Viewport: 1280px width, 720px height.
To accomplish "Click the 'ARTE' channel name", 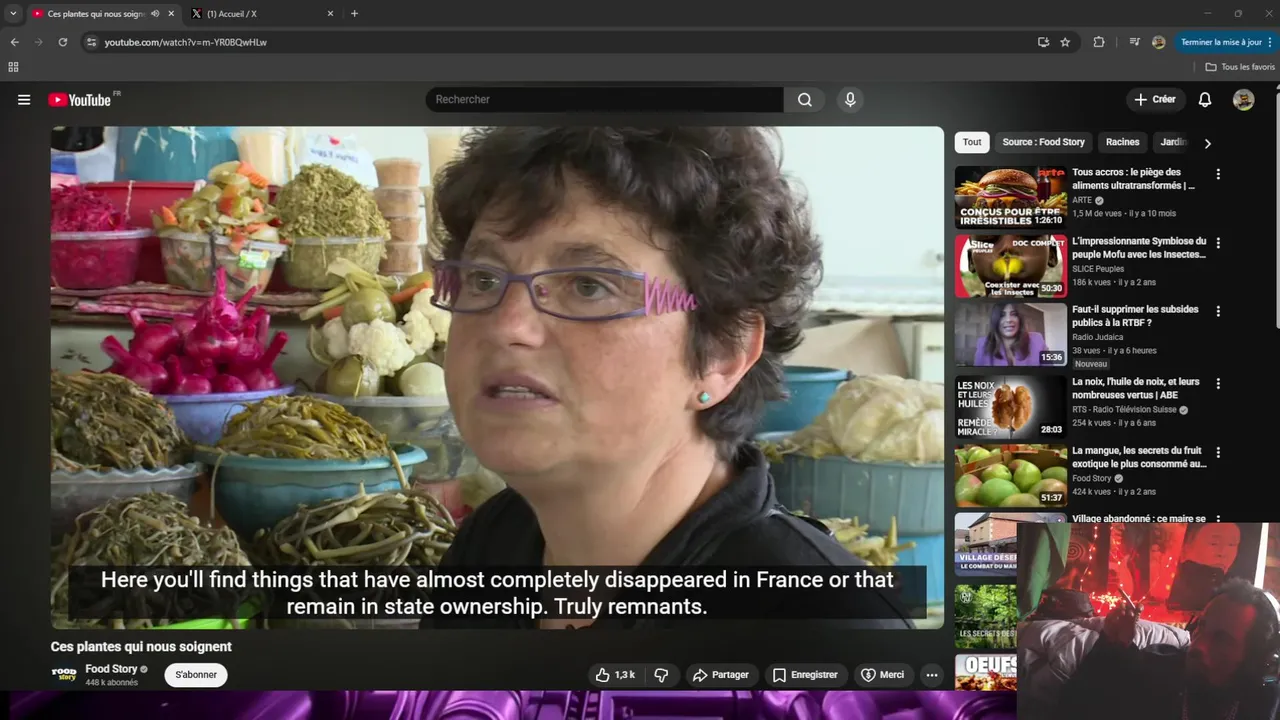I will [x=1082, y=200].
